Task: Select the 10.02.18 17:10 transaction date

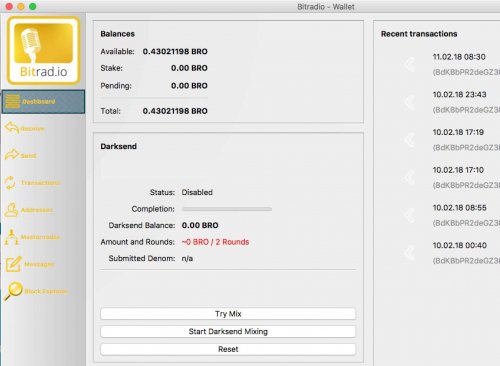Action: [458, 170]
